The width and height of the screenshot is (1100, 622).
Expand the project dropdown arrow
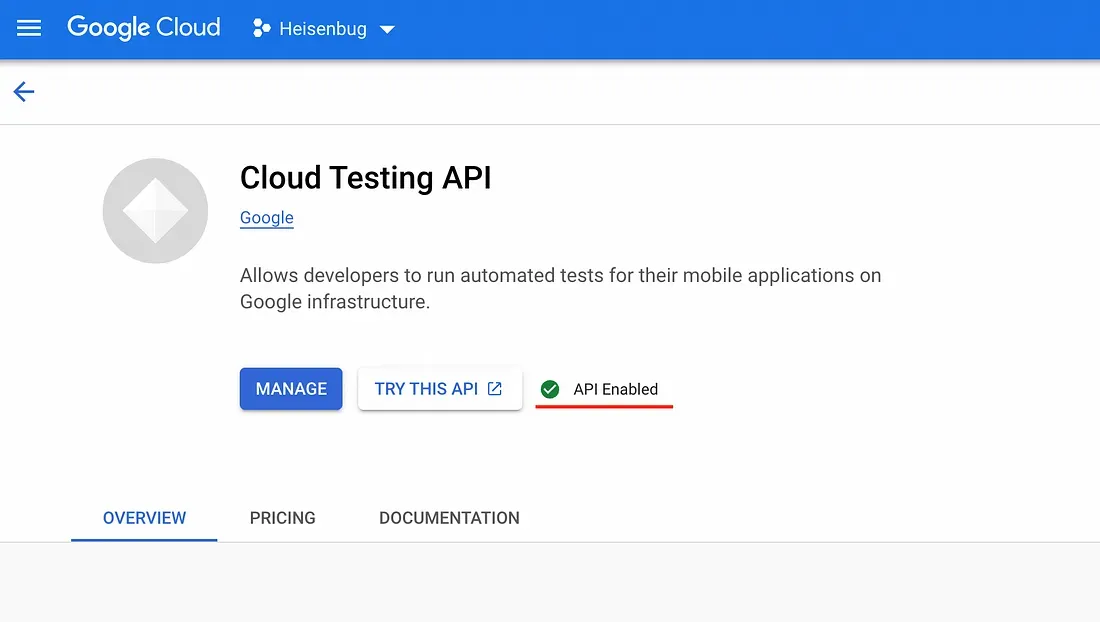tap(387, 29)
